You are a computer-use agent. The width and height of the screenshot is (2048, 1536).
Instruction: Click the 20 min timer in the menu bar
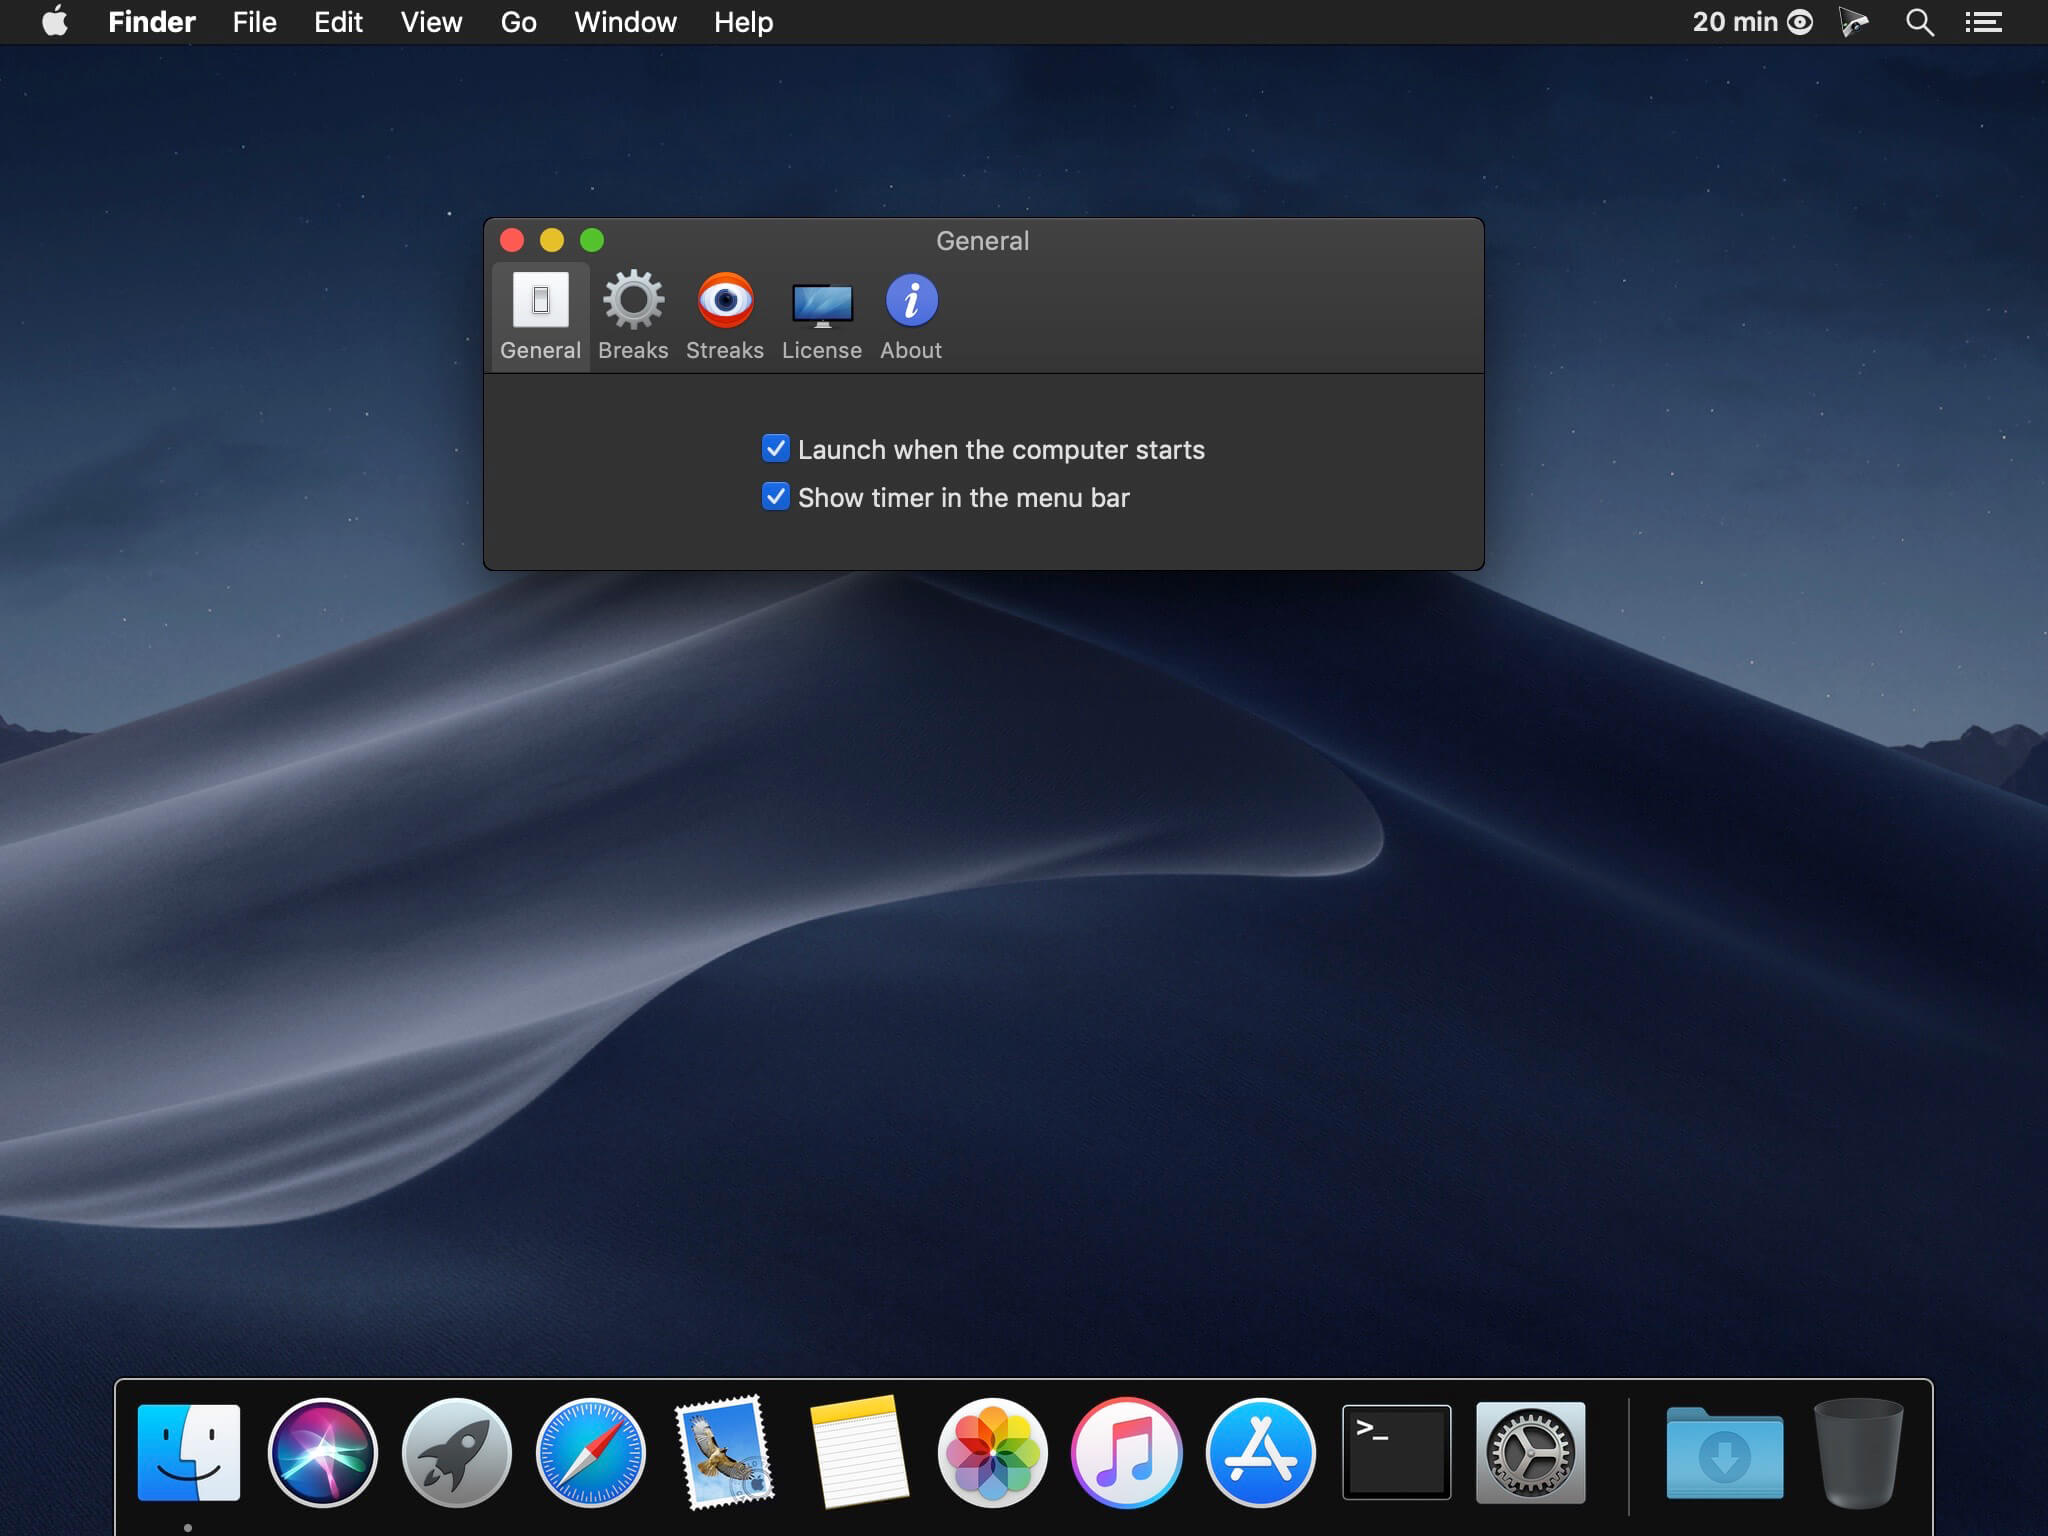pyautogui.click(x=1751, y=22)
